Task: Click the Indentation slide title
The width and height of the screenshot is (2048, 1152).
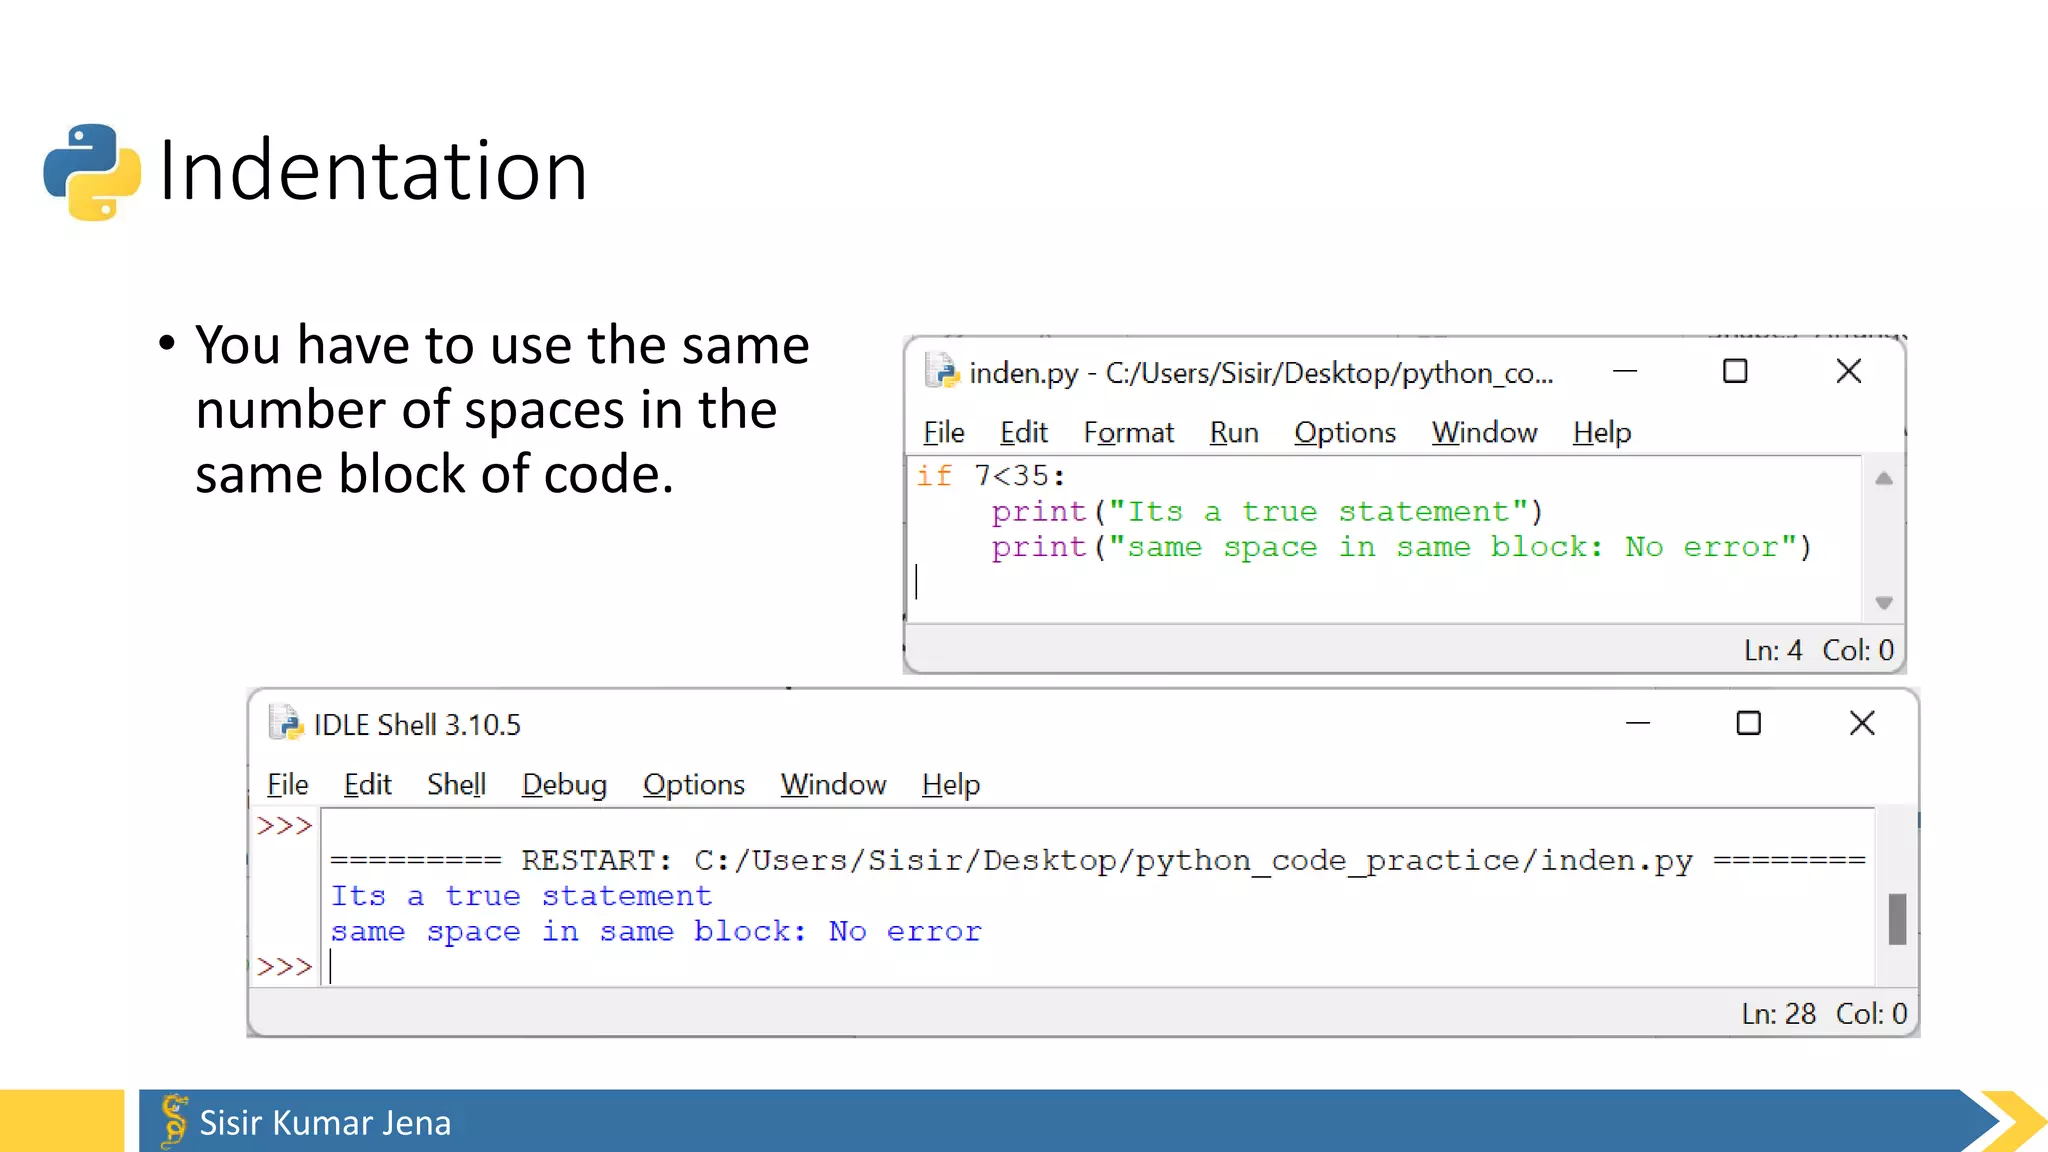Action: 373,170
